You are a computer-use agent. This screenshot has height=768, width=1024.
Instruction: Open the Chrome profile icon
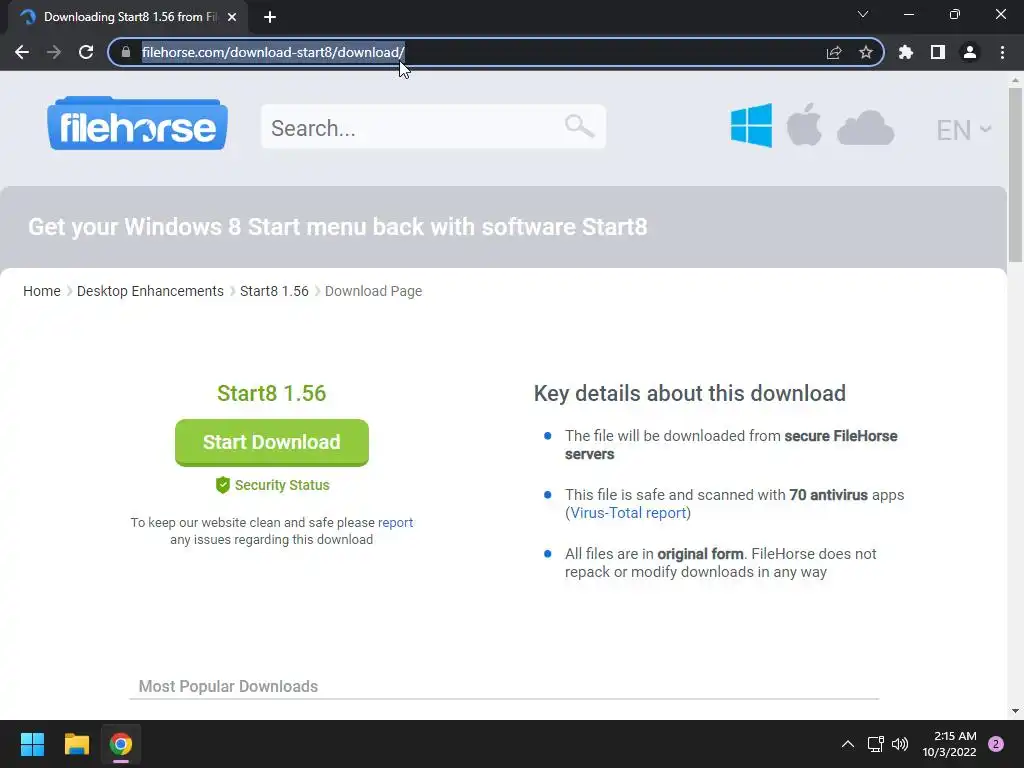click(970, 52)
